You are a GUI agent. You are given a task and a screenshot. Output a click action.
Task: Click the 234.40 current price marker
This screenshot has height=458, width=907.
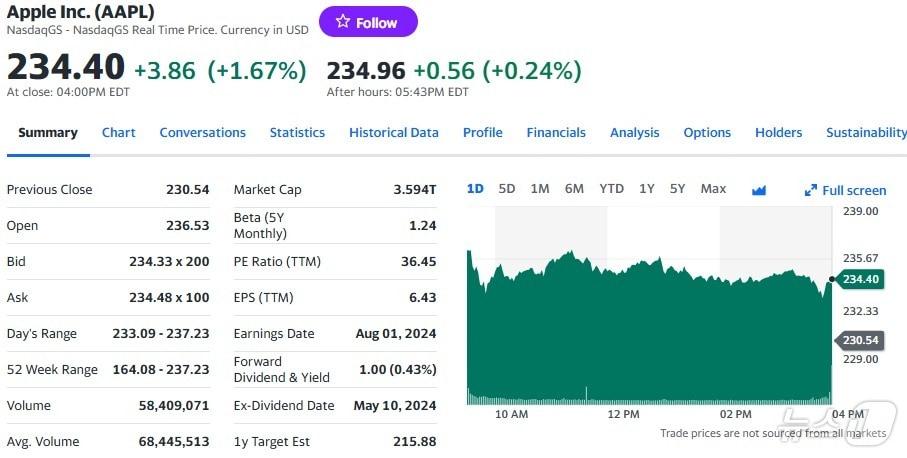[x=860, y=279]
